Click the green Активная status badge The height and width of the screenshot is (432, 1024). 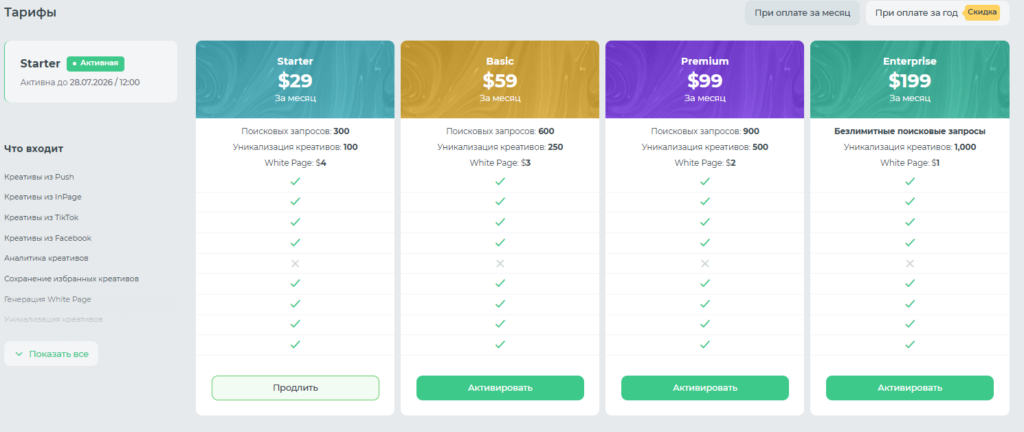tap(95, 63)
